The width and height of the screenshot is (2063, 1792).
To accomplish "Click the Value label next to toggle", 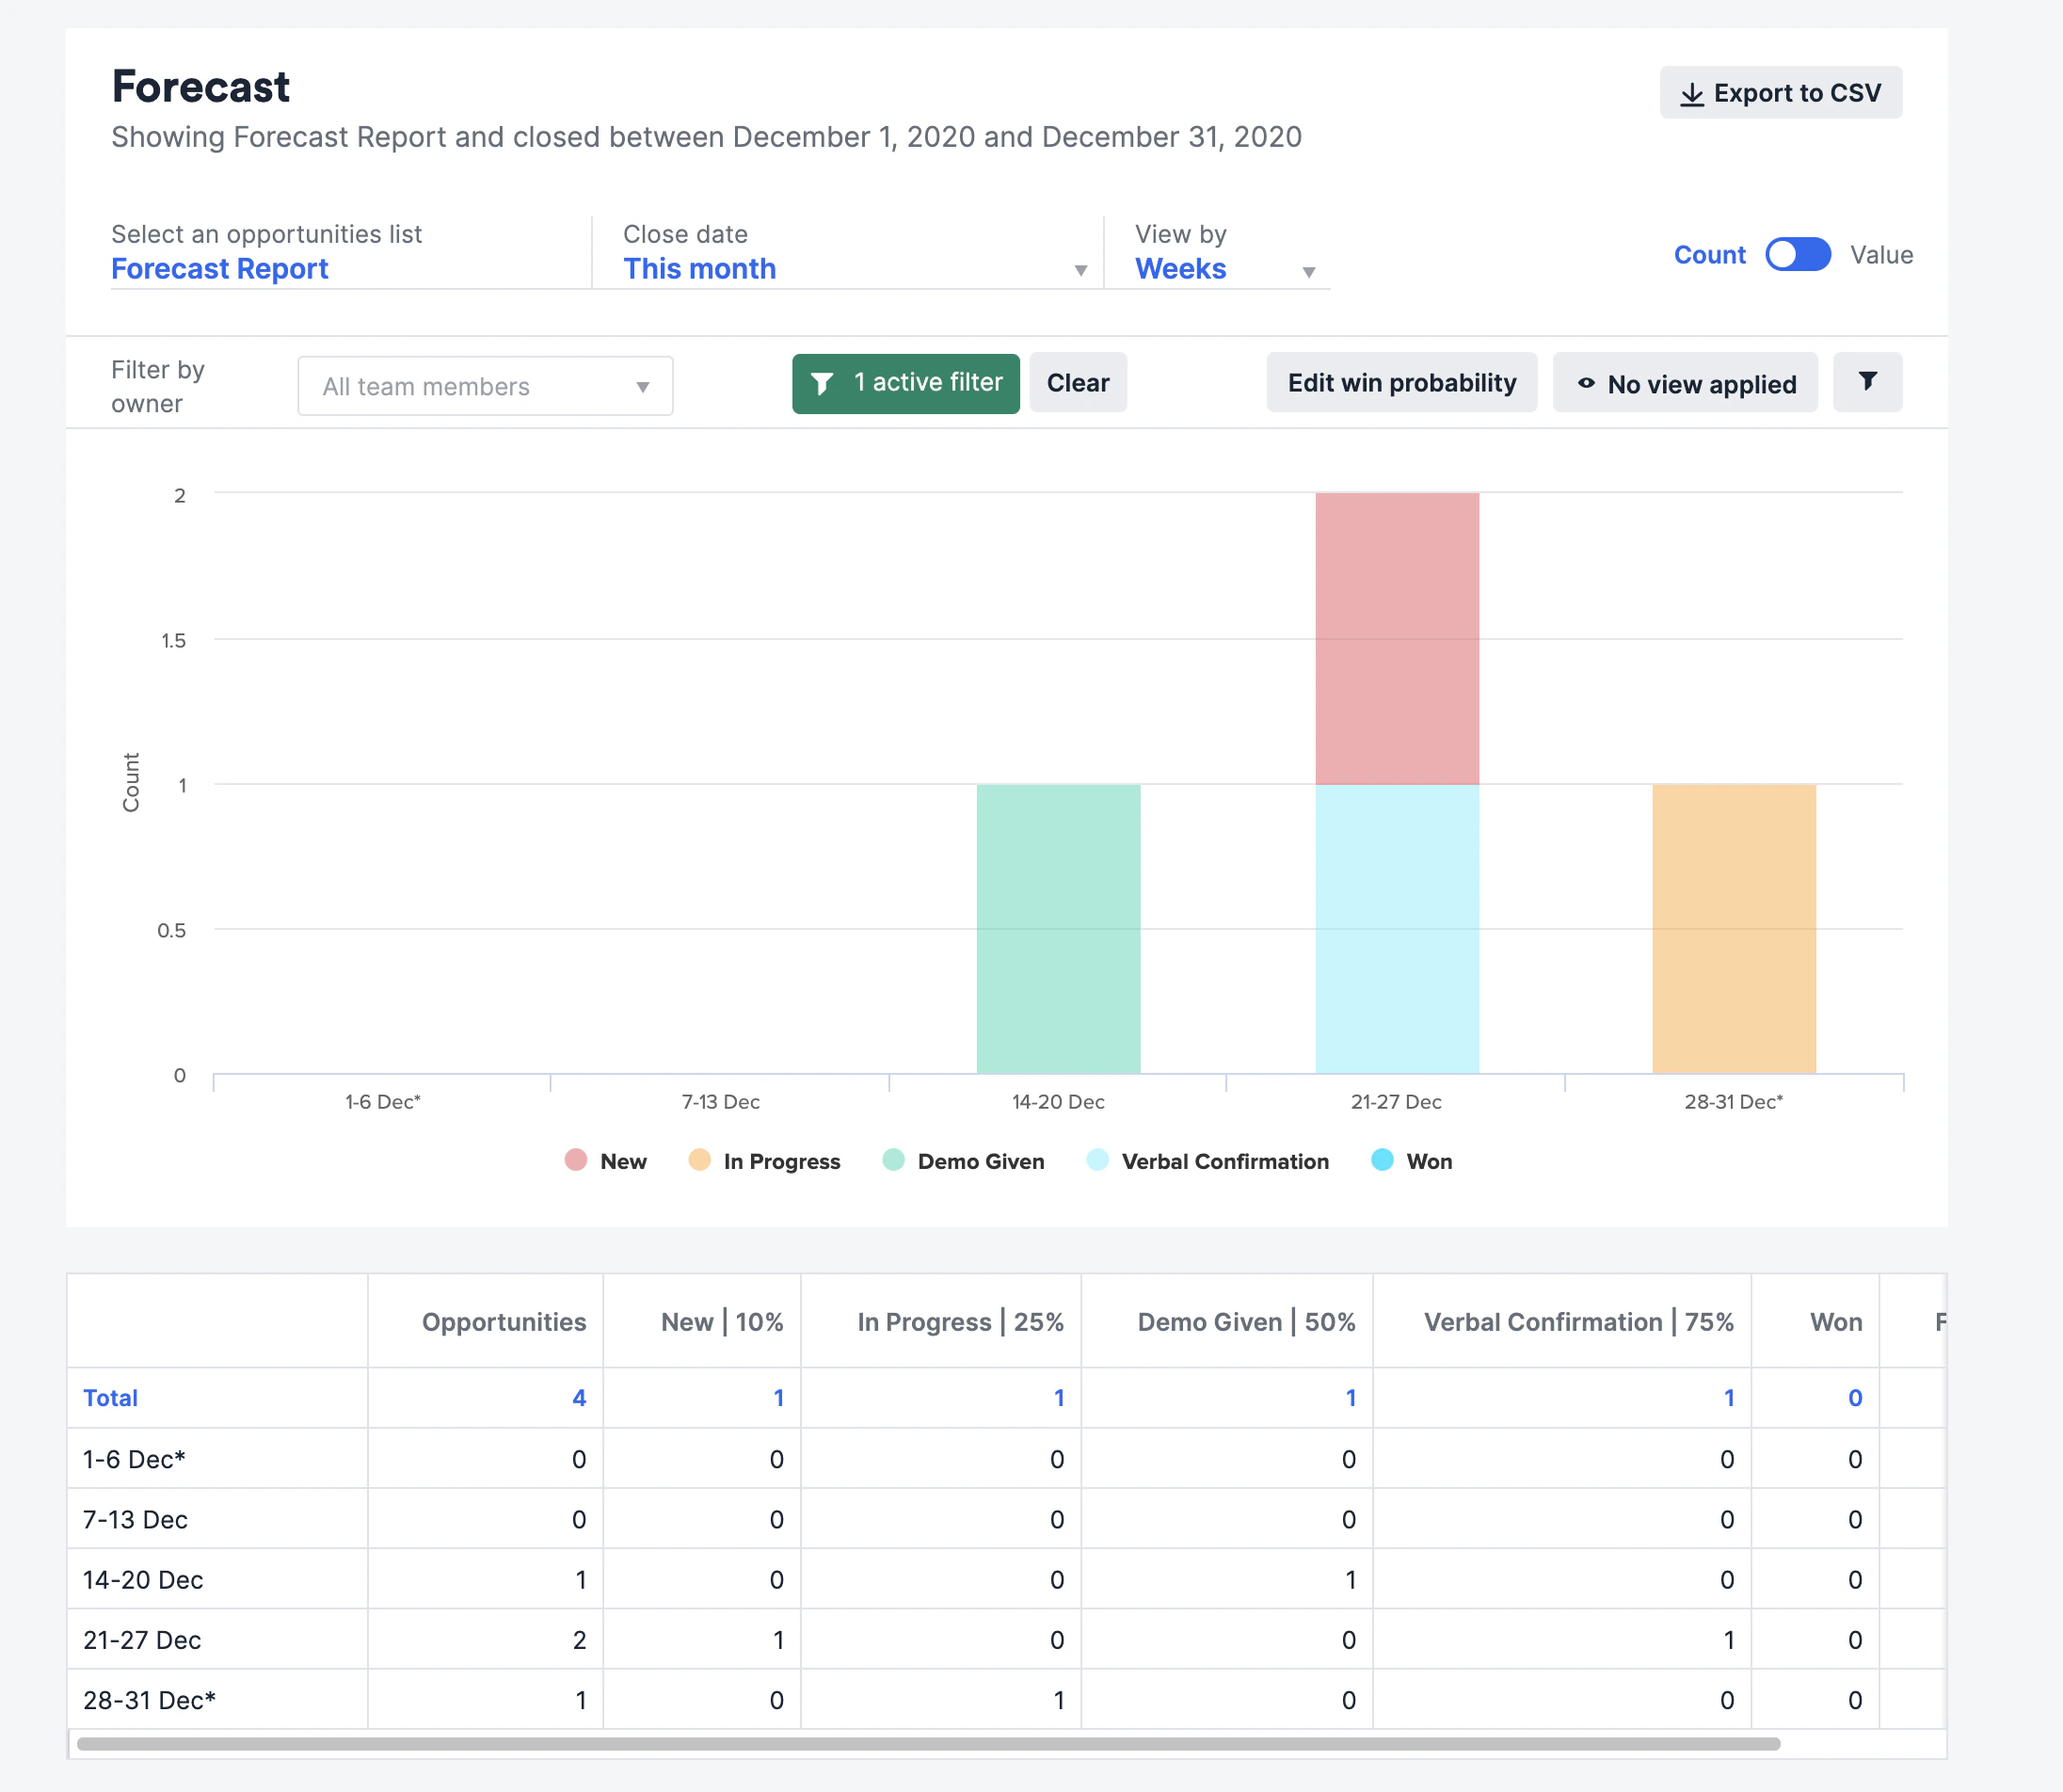I will (x=1881, y=255).
